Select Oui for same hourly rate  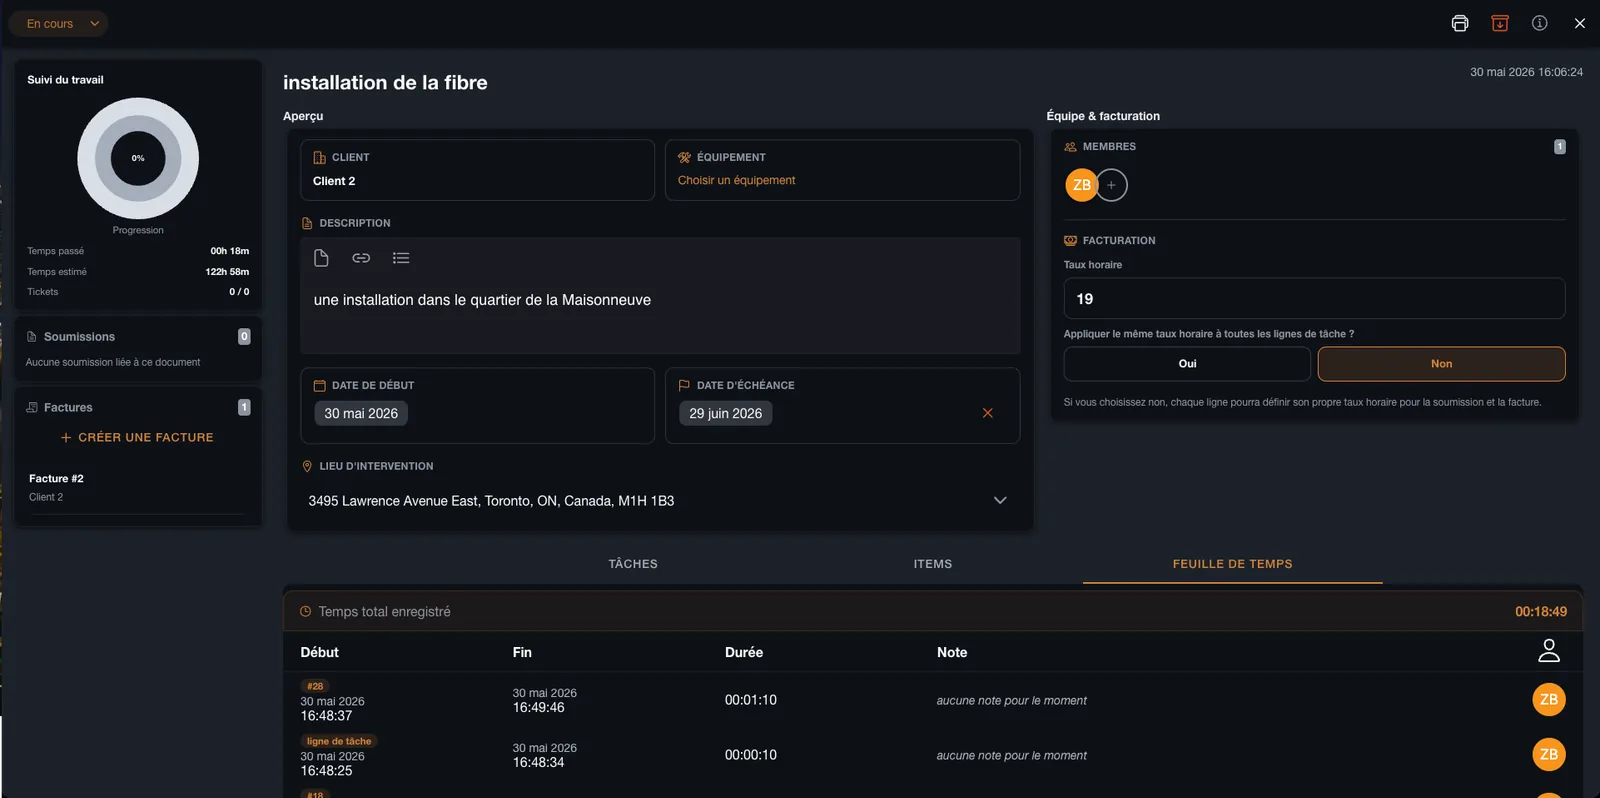click(x=1187, y=364)
